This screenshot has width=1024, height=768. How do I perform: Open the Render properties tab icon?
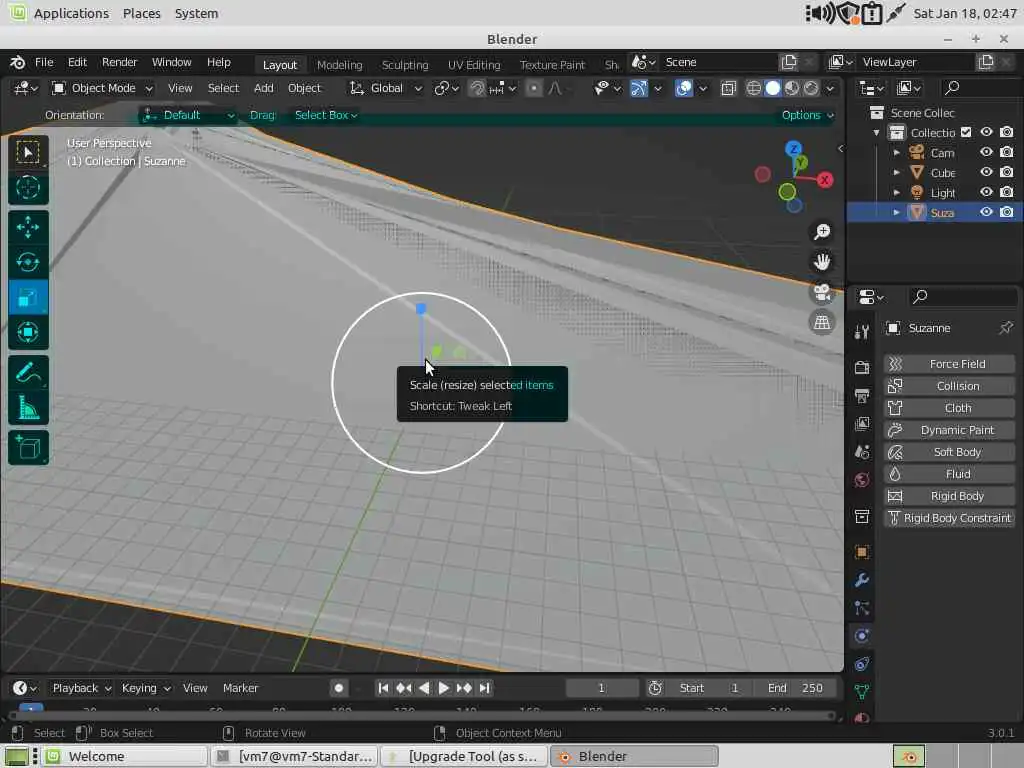(x=862, y=367)
